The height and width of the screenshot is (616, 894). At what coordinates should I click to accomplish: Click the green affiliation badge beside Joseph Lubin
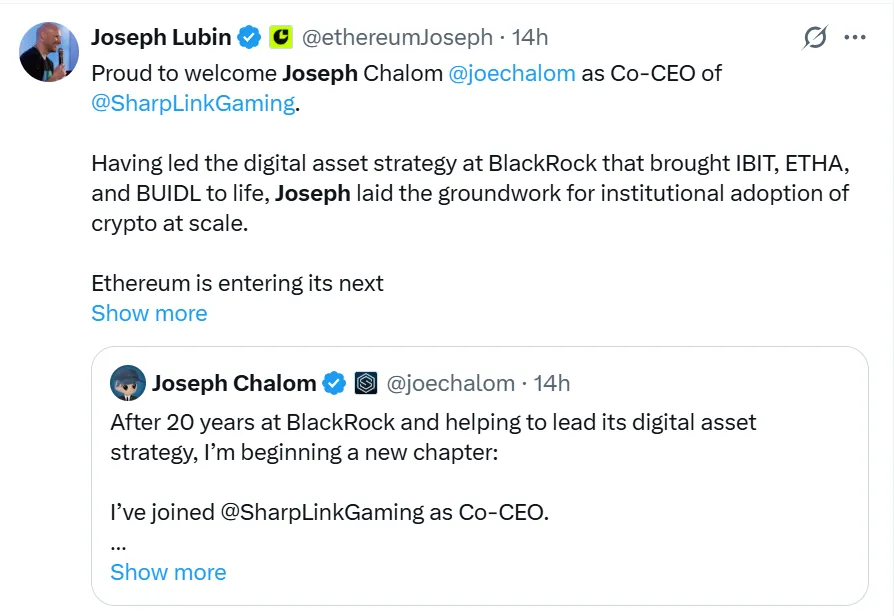point(281,38)
